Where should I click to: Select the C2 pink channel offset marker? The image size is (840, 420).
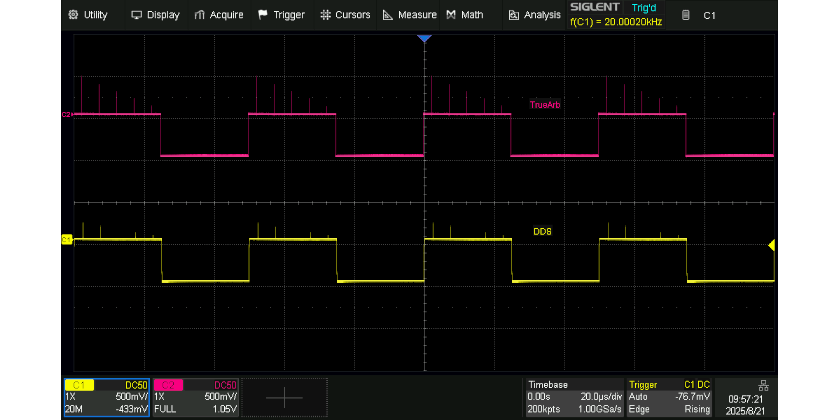pyautogui.click(x=66, y=115)
